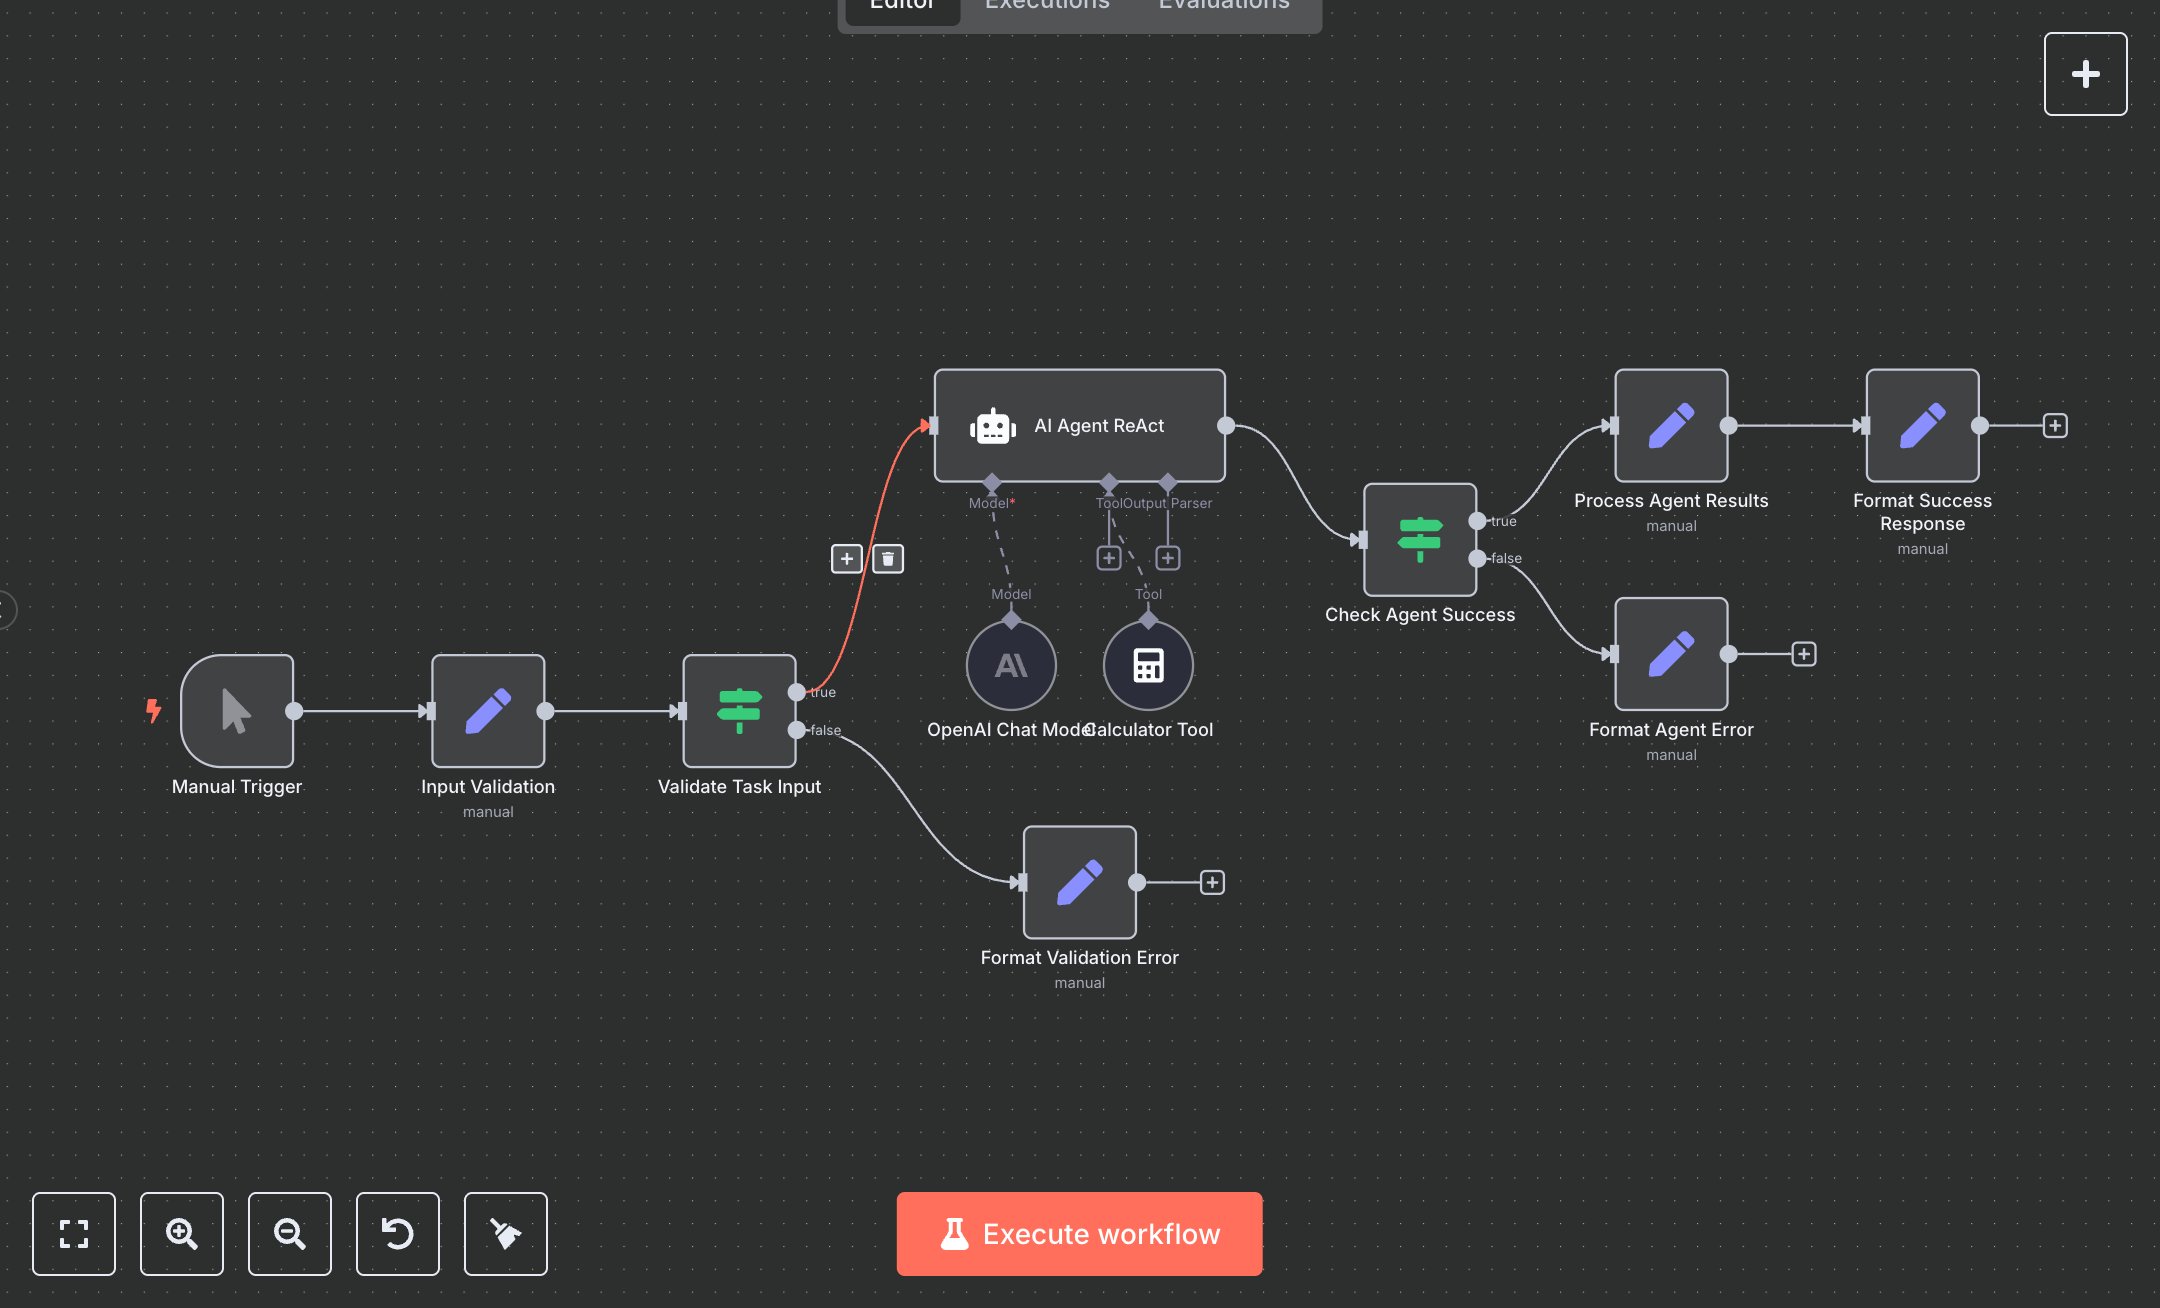Viewport: 2160px width, 1308px height.
Task: Zoom out using the magnifier minus icon
Action: (290, 1234)
